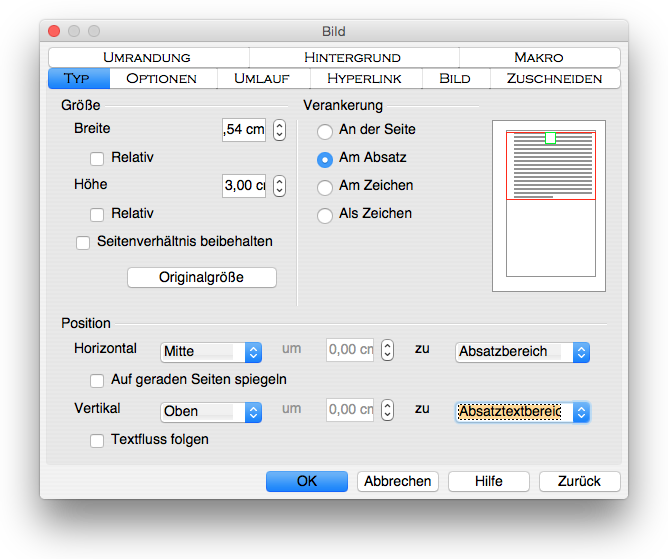Toggle Auf geraden Seiten spiegeln

[97, 380]
